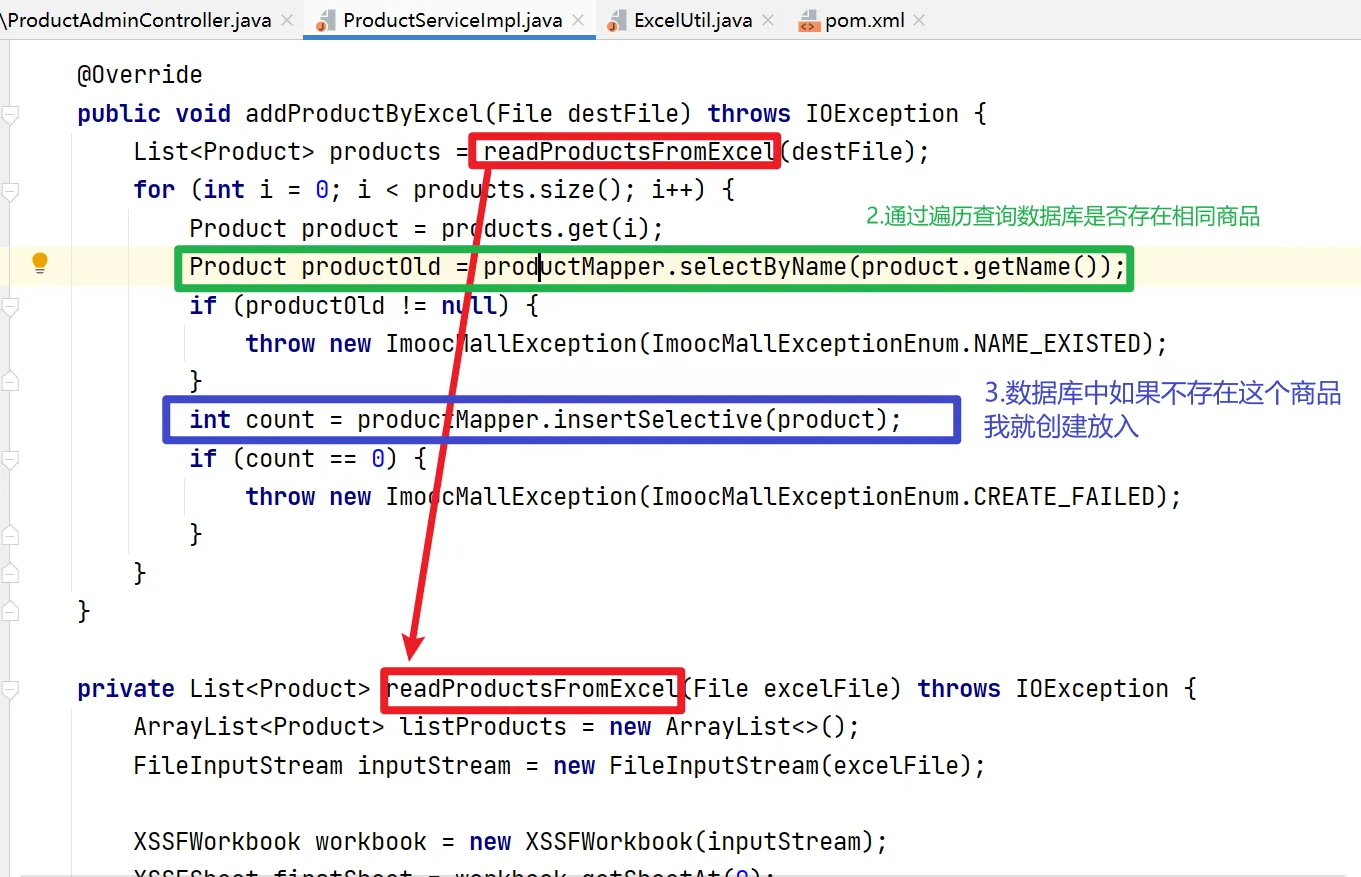Click the yellow lightbulb intention icon

click(x=40, y=264)
